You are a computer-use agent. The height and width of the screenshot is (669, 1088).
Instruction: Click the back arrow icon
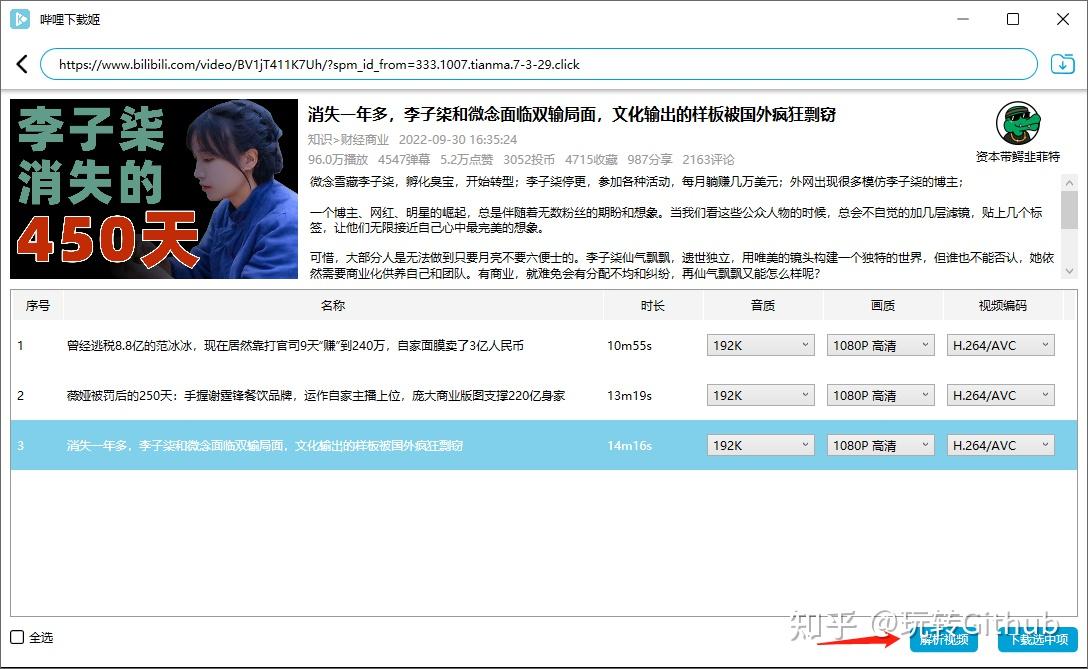[22, 65]
